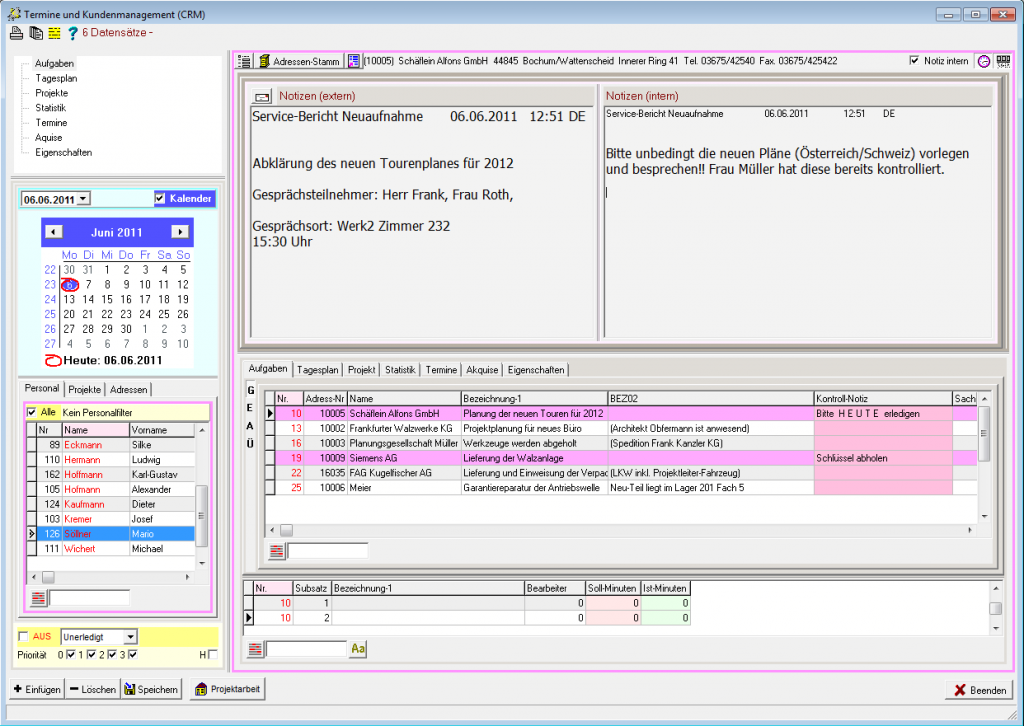1024x726 pixels.
Task: Uncheck the Priorität 1 checkbox
Action: pyautogui.click(x=91, y=655)
